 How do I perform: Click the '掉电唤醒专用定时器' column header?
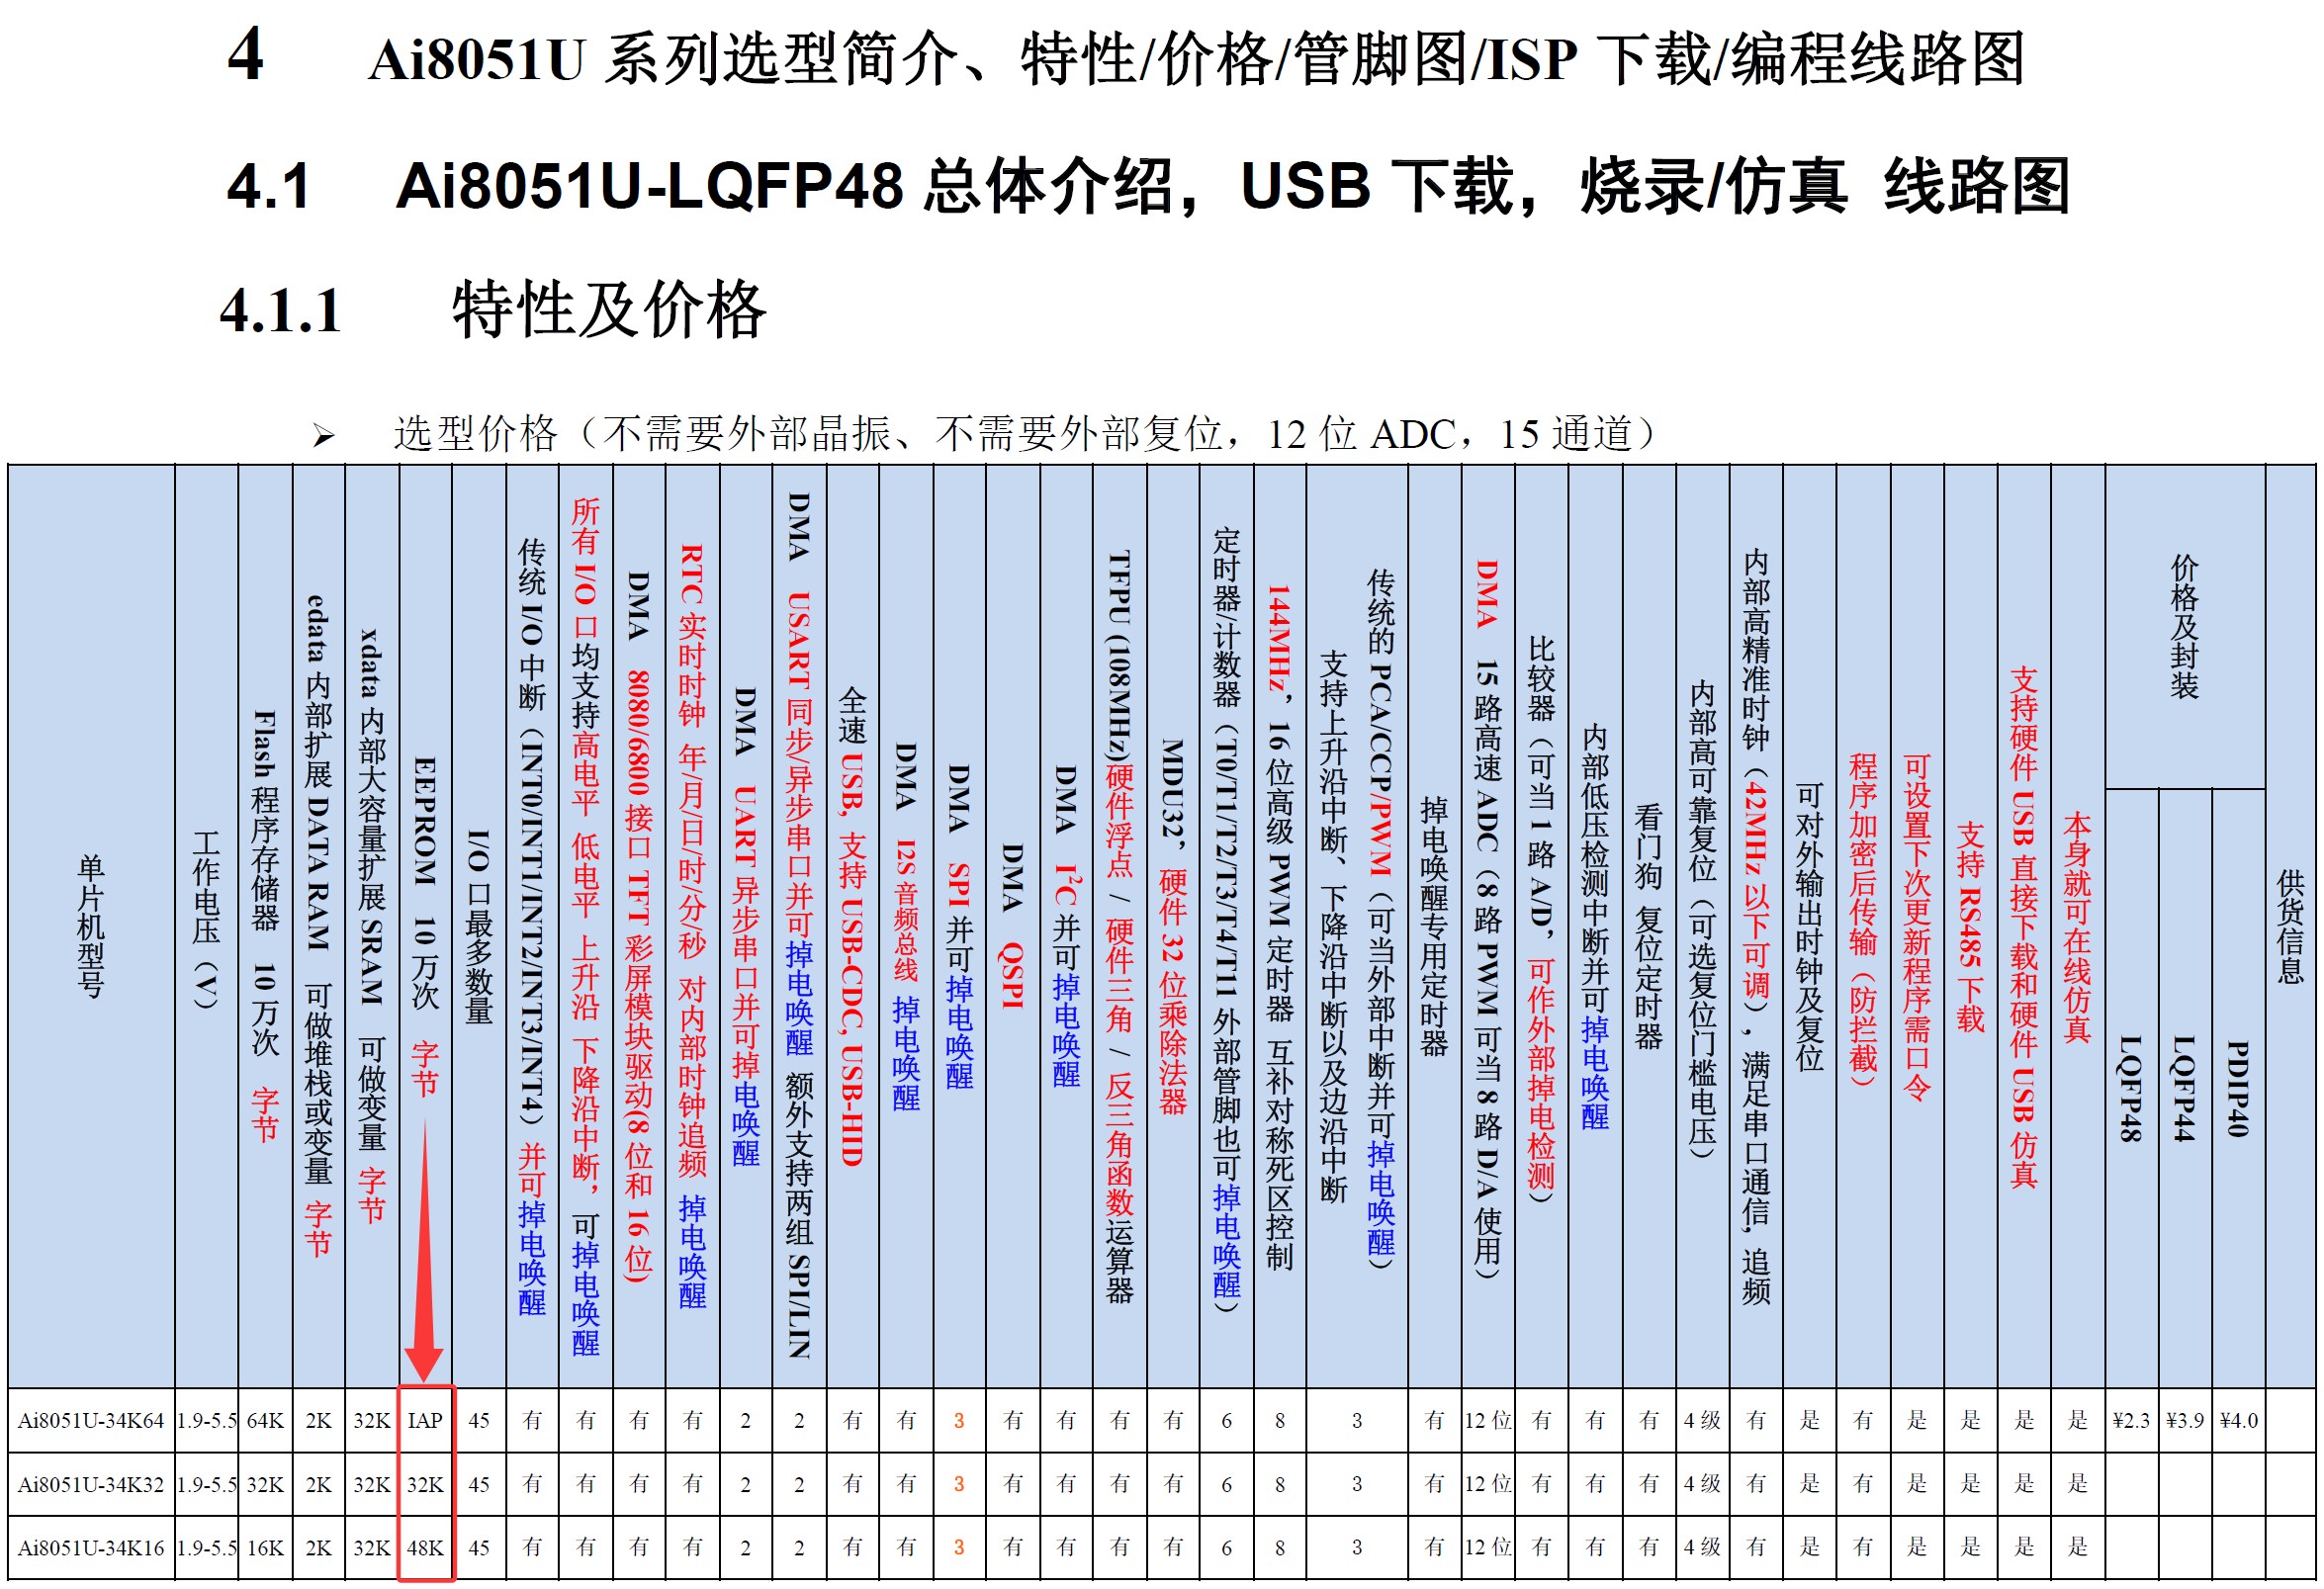coord(1434,926)
